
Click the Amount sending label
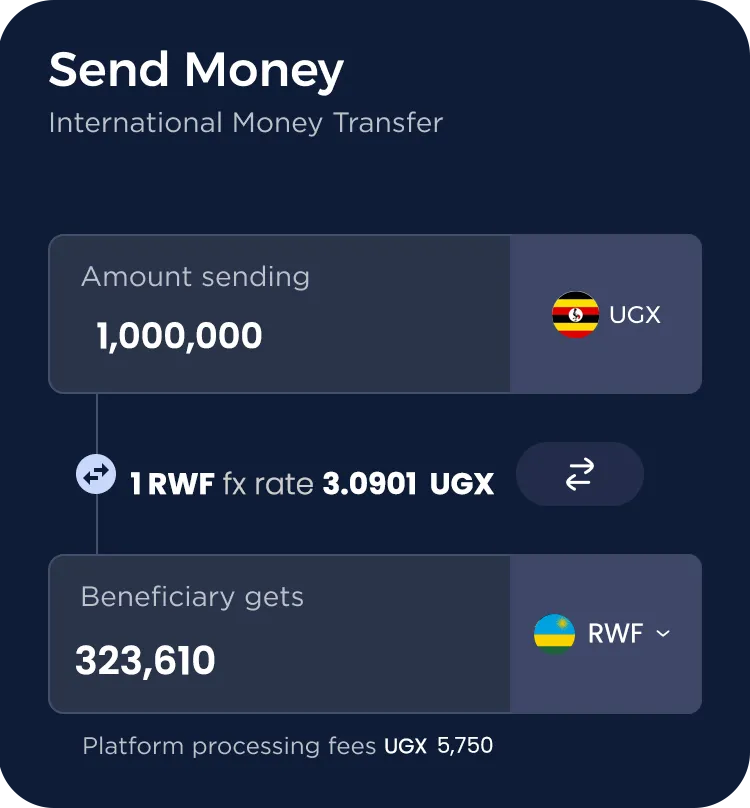pos(195,277)
